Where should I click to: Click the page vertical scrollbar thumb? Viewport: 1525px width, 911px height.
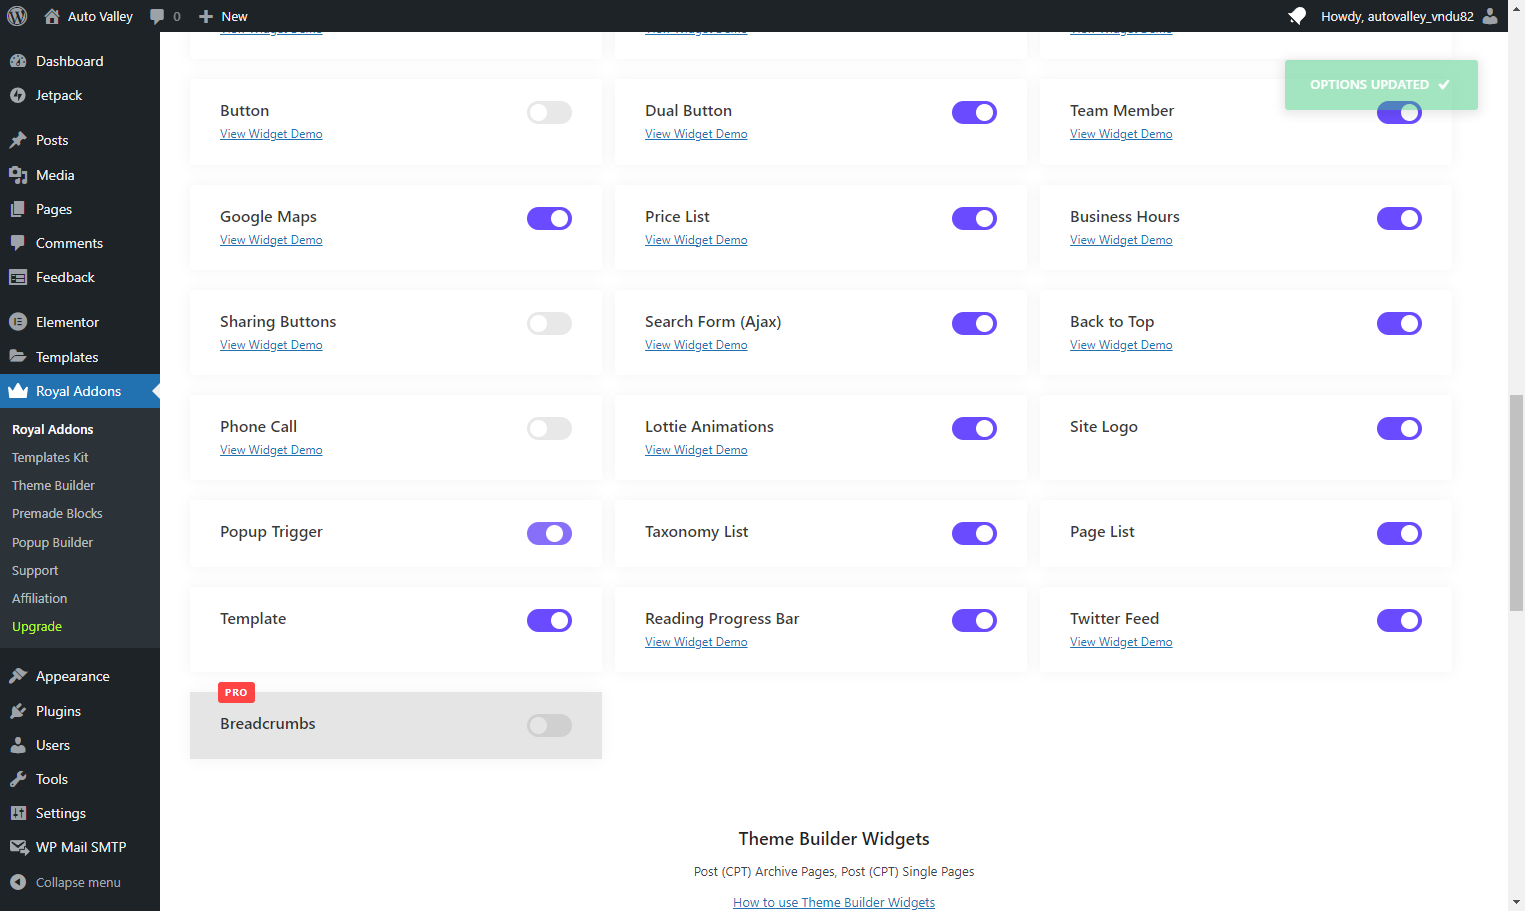pyautogui.click(x=1516, y=502)
